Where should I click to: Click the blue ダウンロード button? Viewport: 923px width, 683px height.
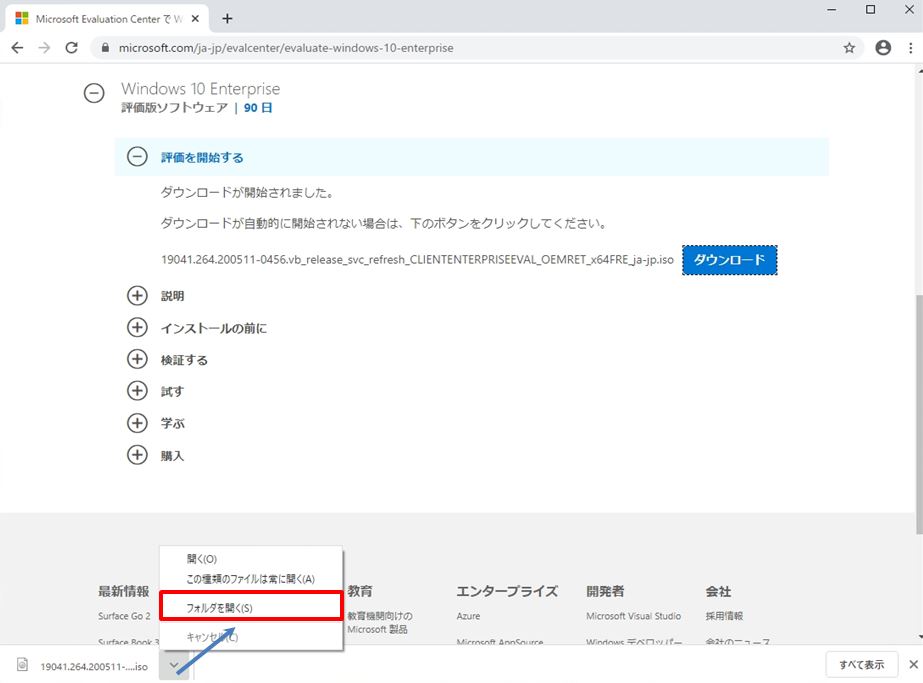click(x=729, y=260)
